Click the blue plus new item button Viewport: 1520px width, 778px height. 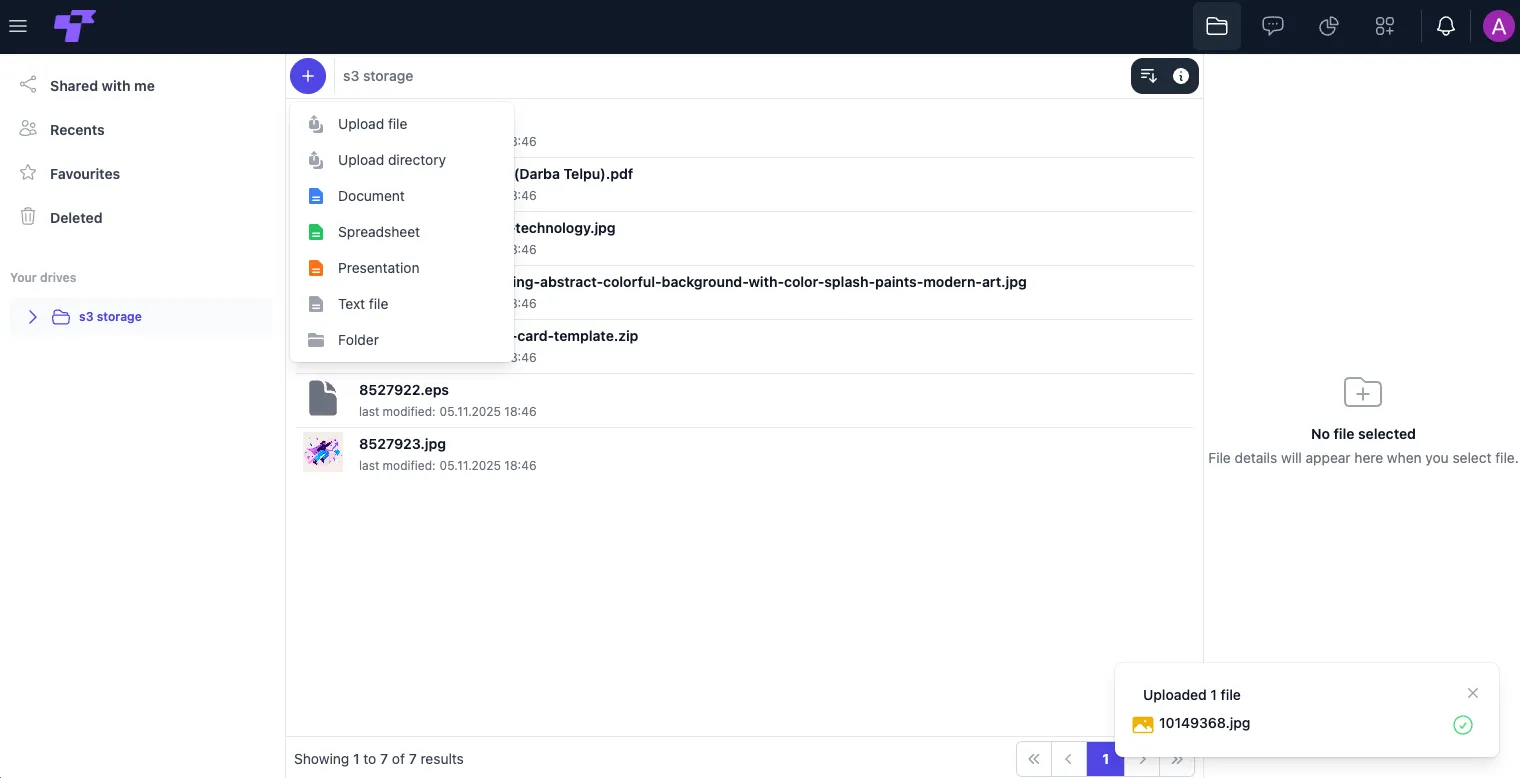[x=308, y=76]
